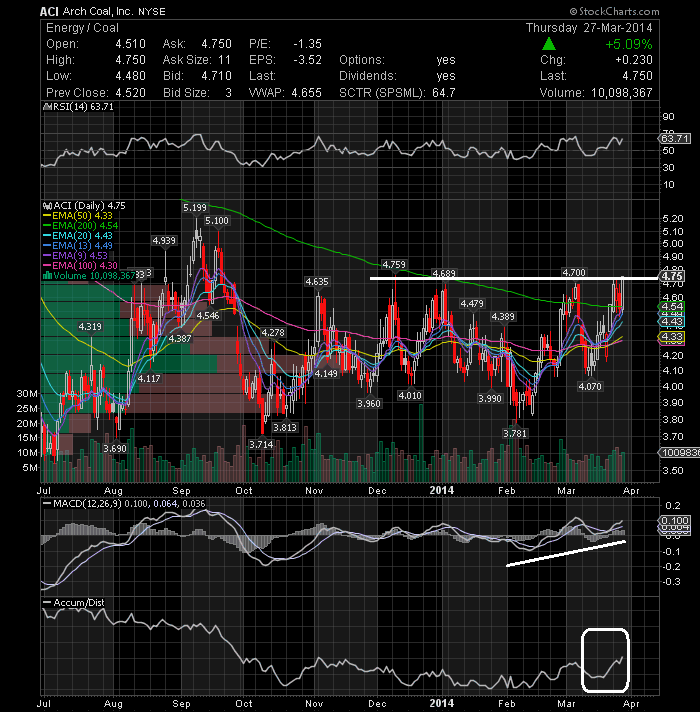Screen dimensions: 700x712
Task: Select the 4.939 price label
Action: click(x=164, y=241)
